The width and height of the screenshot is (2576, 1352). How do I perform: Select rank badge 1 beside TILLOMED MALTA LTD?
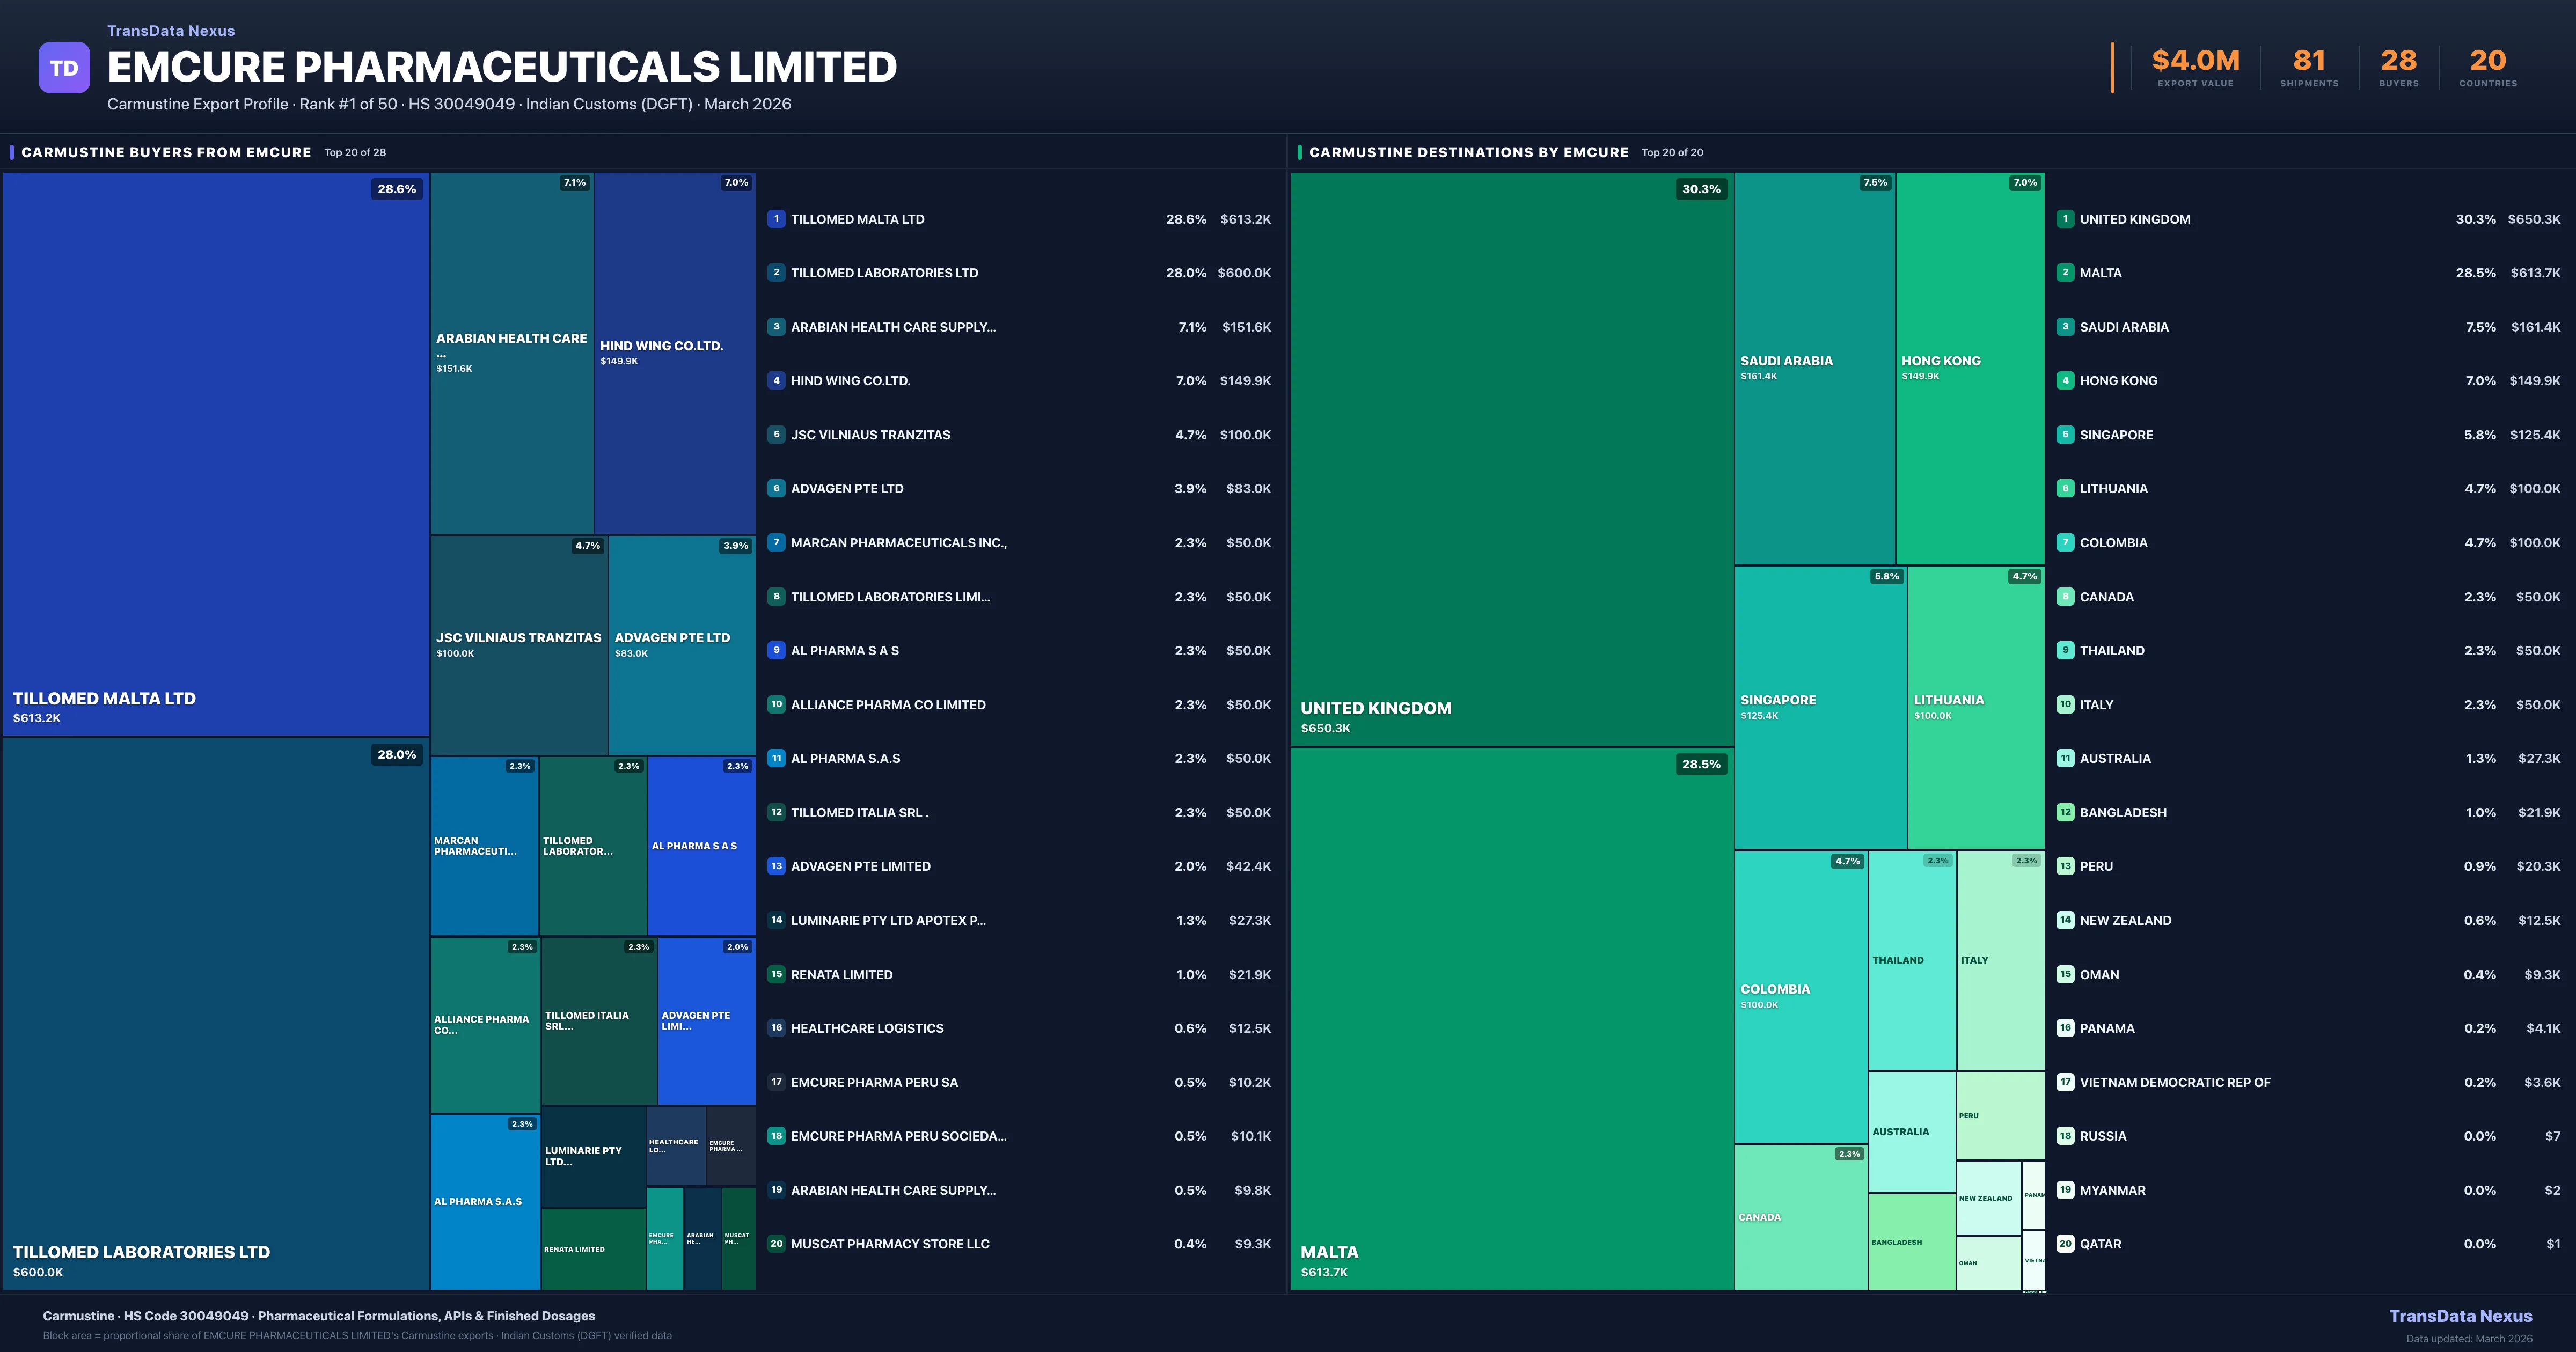coord(776,218)
